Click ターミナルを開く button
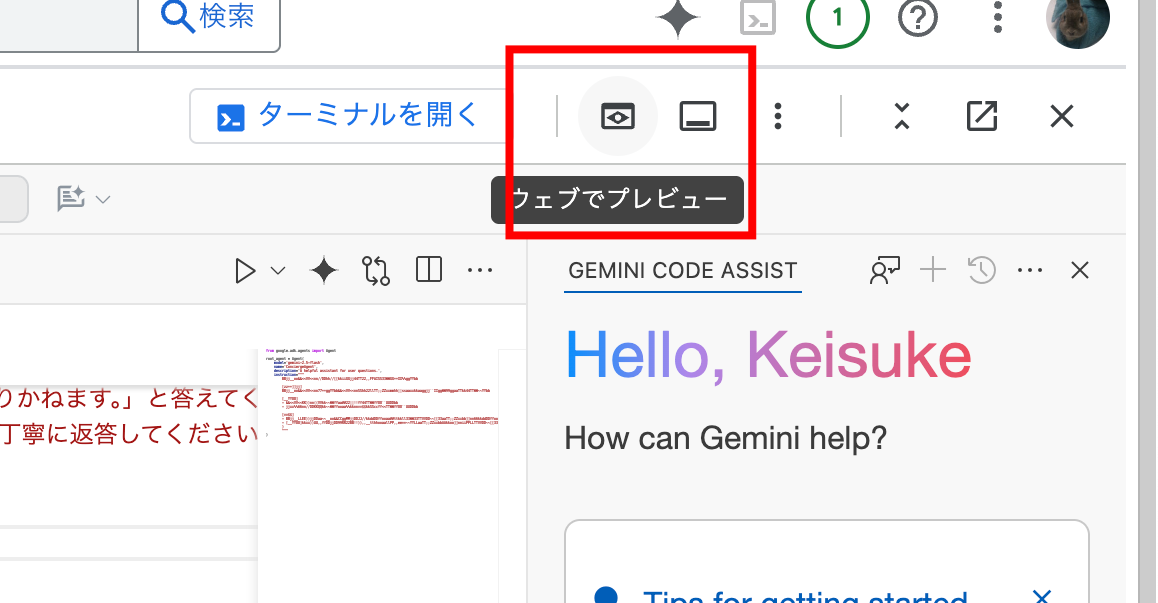The image size is (1158, 603). pyautogui.click(x=349, y=116)
